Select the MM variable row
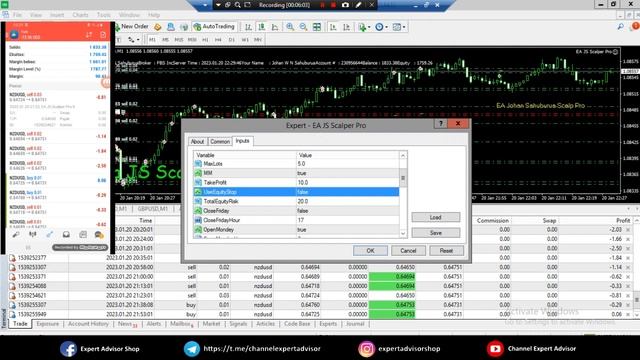This screenshot has width=640, height=360. [296, 173]
